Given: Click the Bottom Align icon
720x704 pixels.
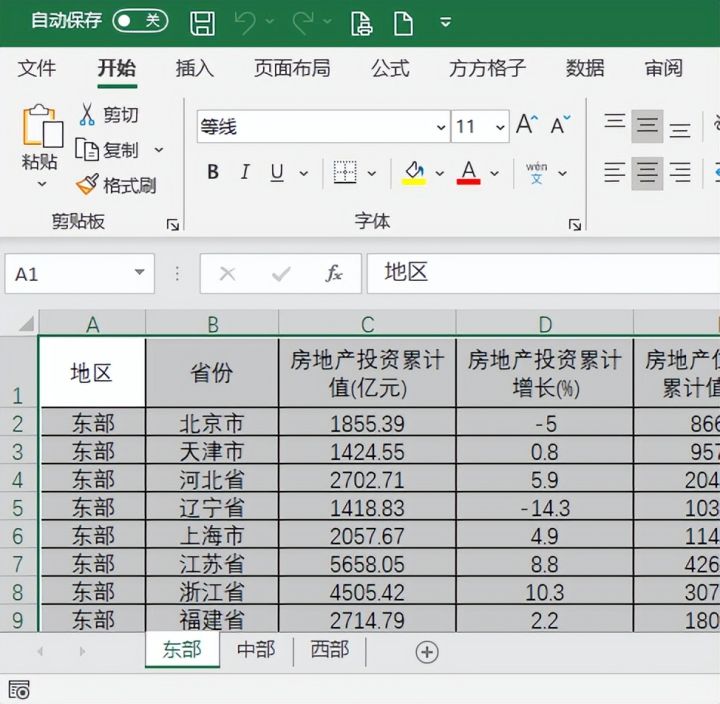Looking at the screenshot, I should coord(680,129).
